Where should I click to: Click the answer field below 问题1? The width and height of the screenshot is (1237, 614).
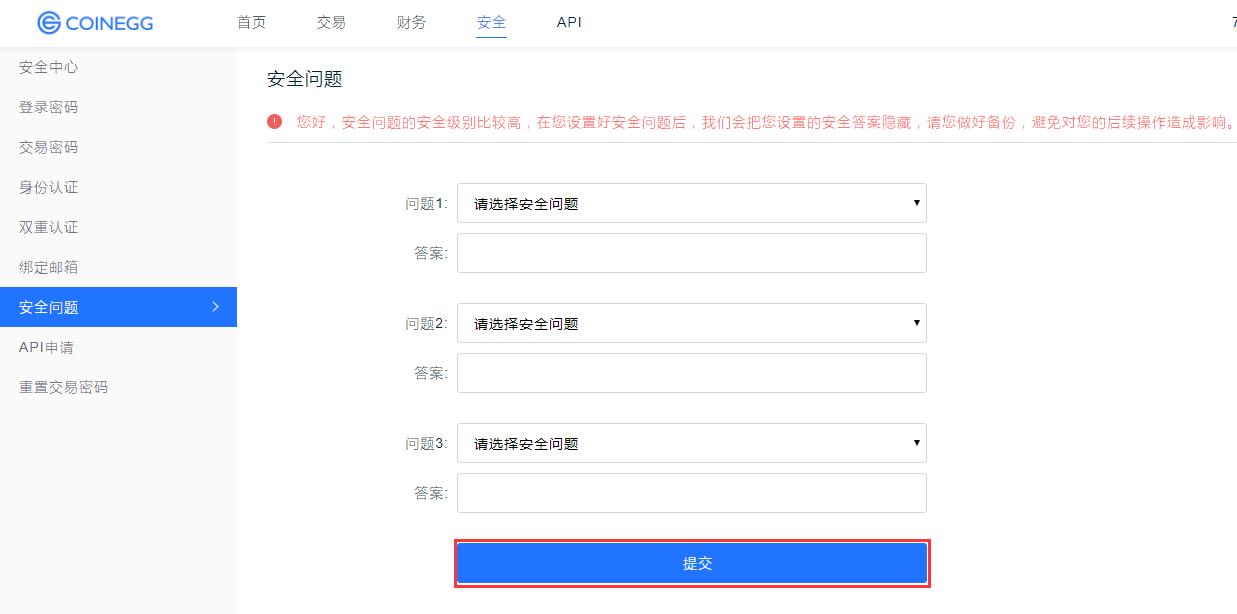coord(690,252)
